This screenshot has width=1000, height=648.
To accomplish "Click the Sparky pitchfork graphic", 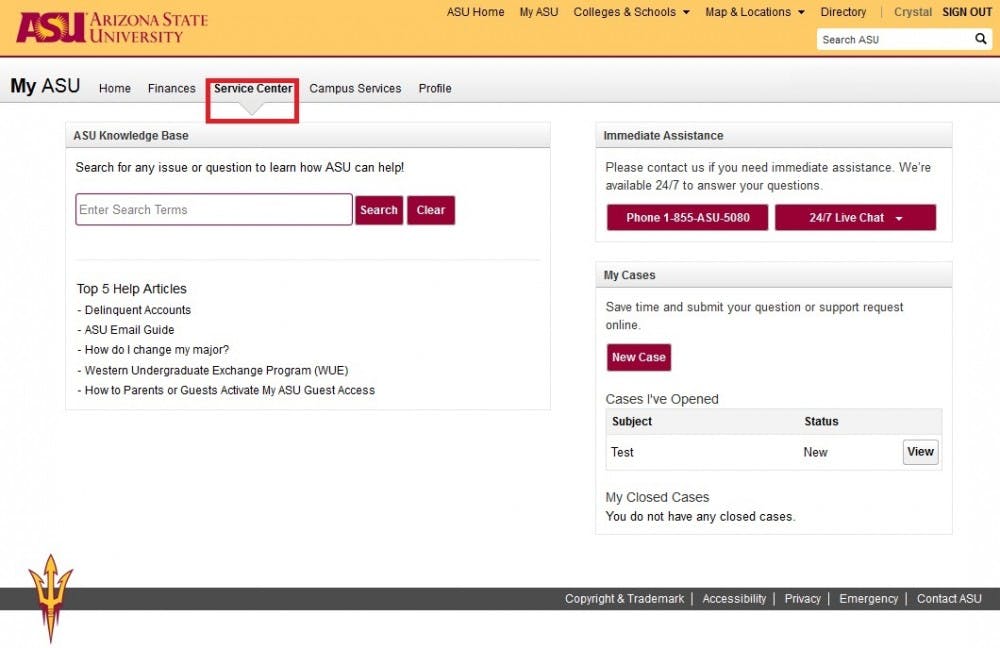I will (50, 600).
